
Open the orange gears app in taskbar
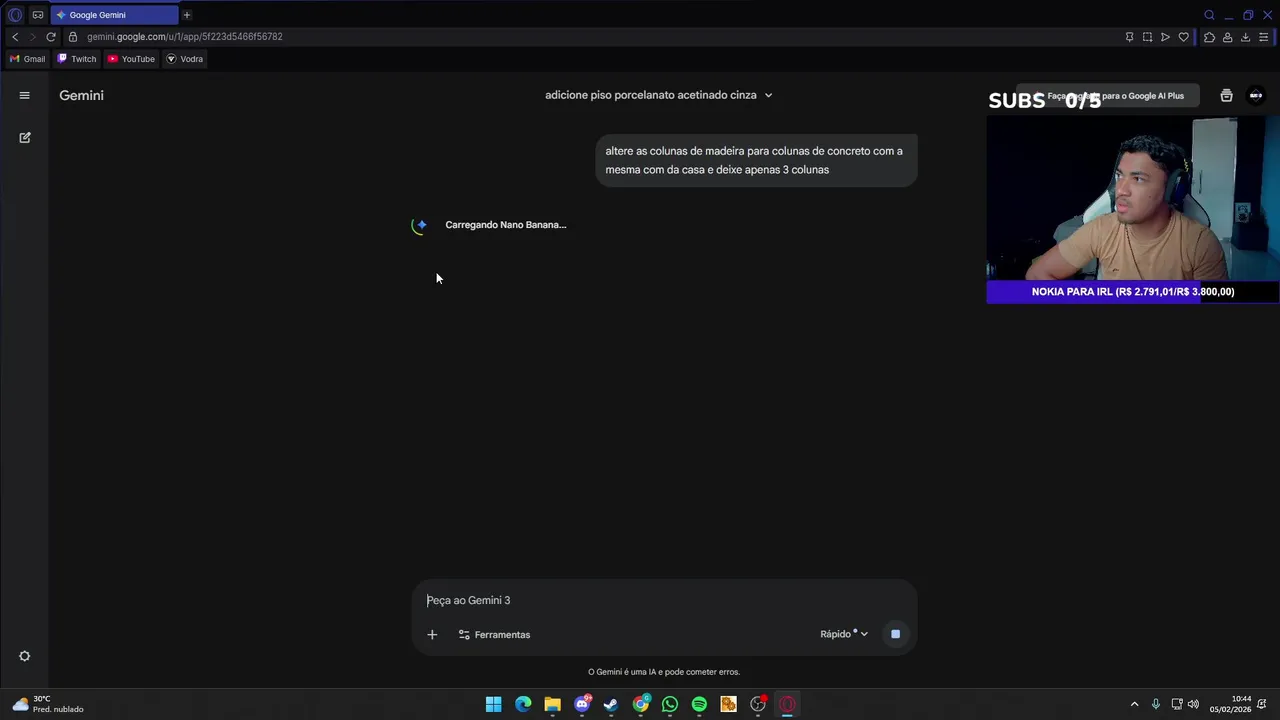point(729,704)
